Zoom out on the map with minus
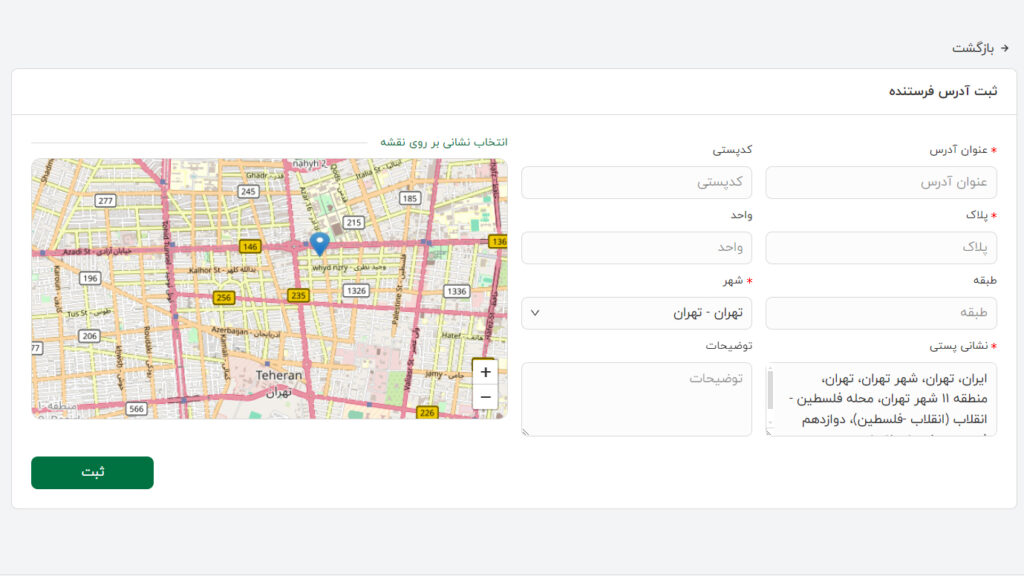This screenshot has width=1024, height=576. coord(485,397)
